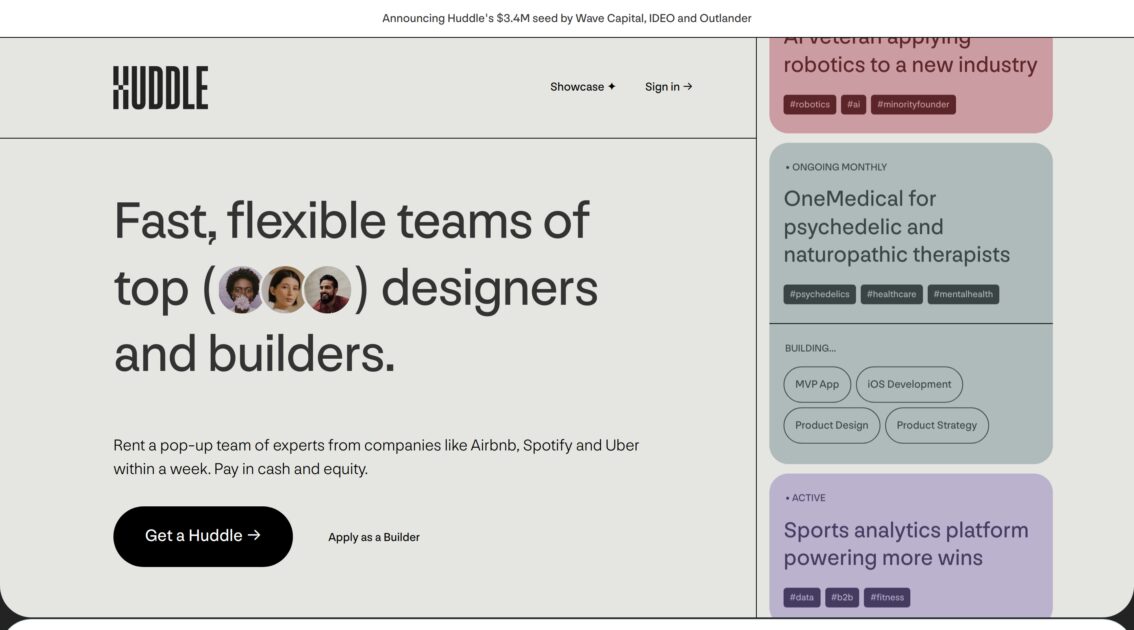Select the #robotics hashtag
1134x630 pixels.
pos(811,104)
